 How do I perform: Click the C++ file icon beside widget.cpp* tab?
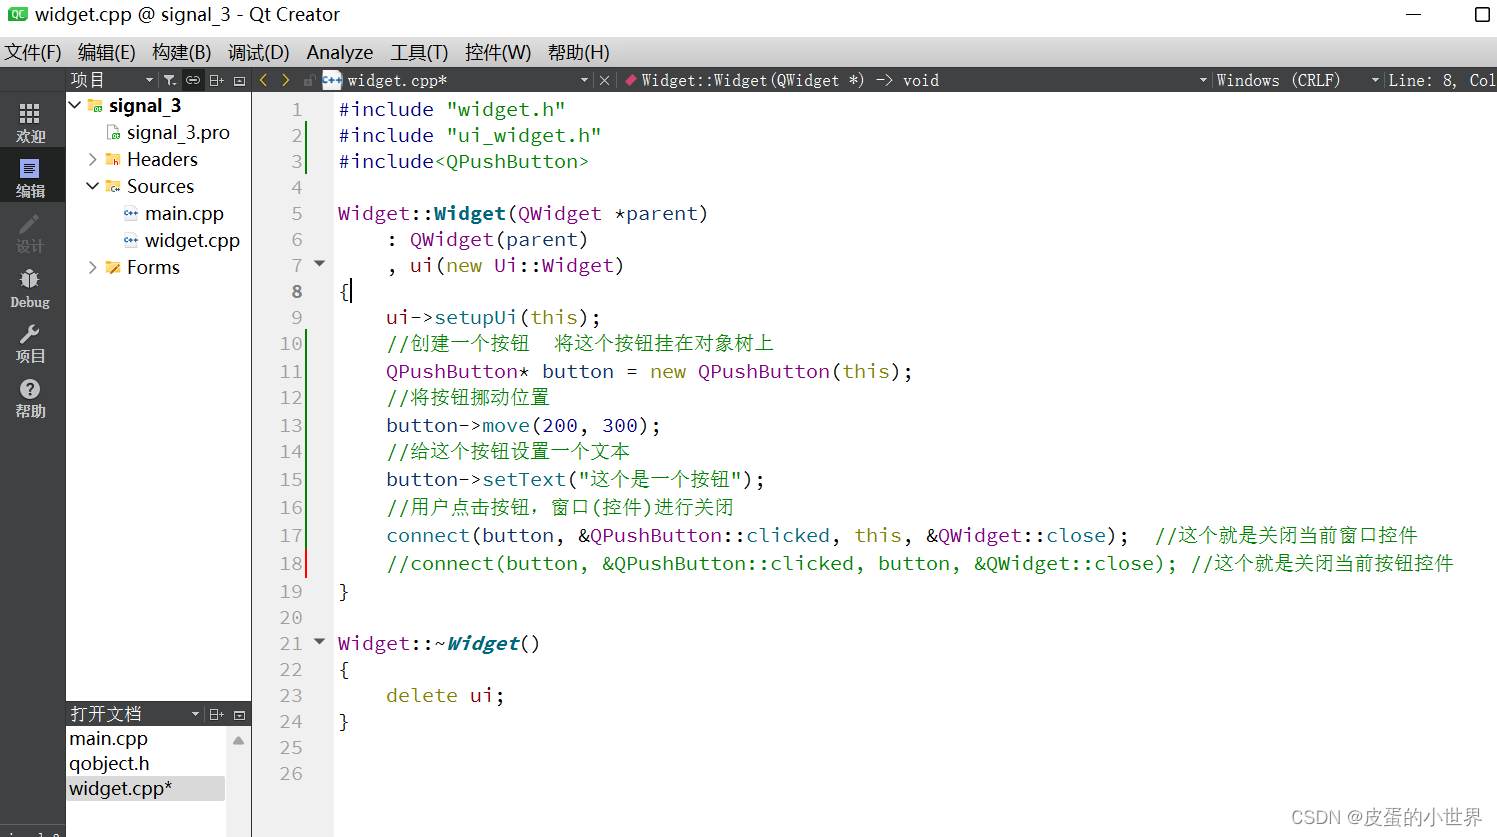332,80
